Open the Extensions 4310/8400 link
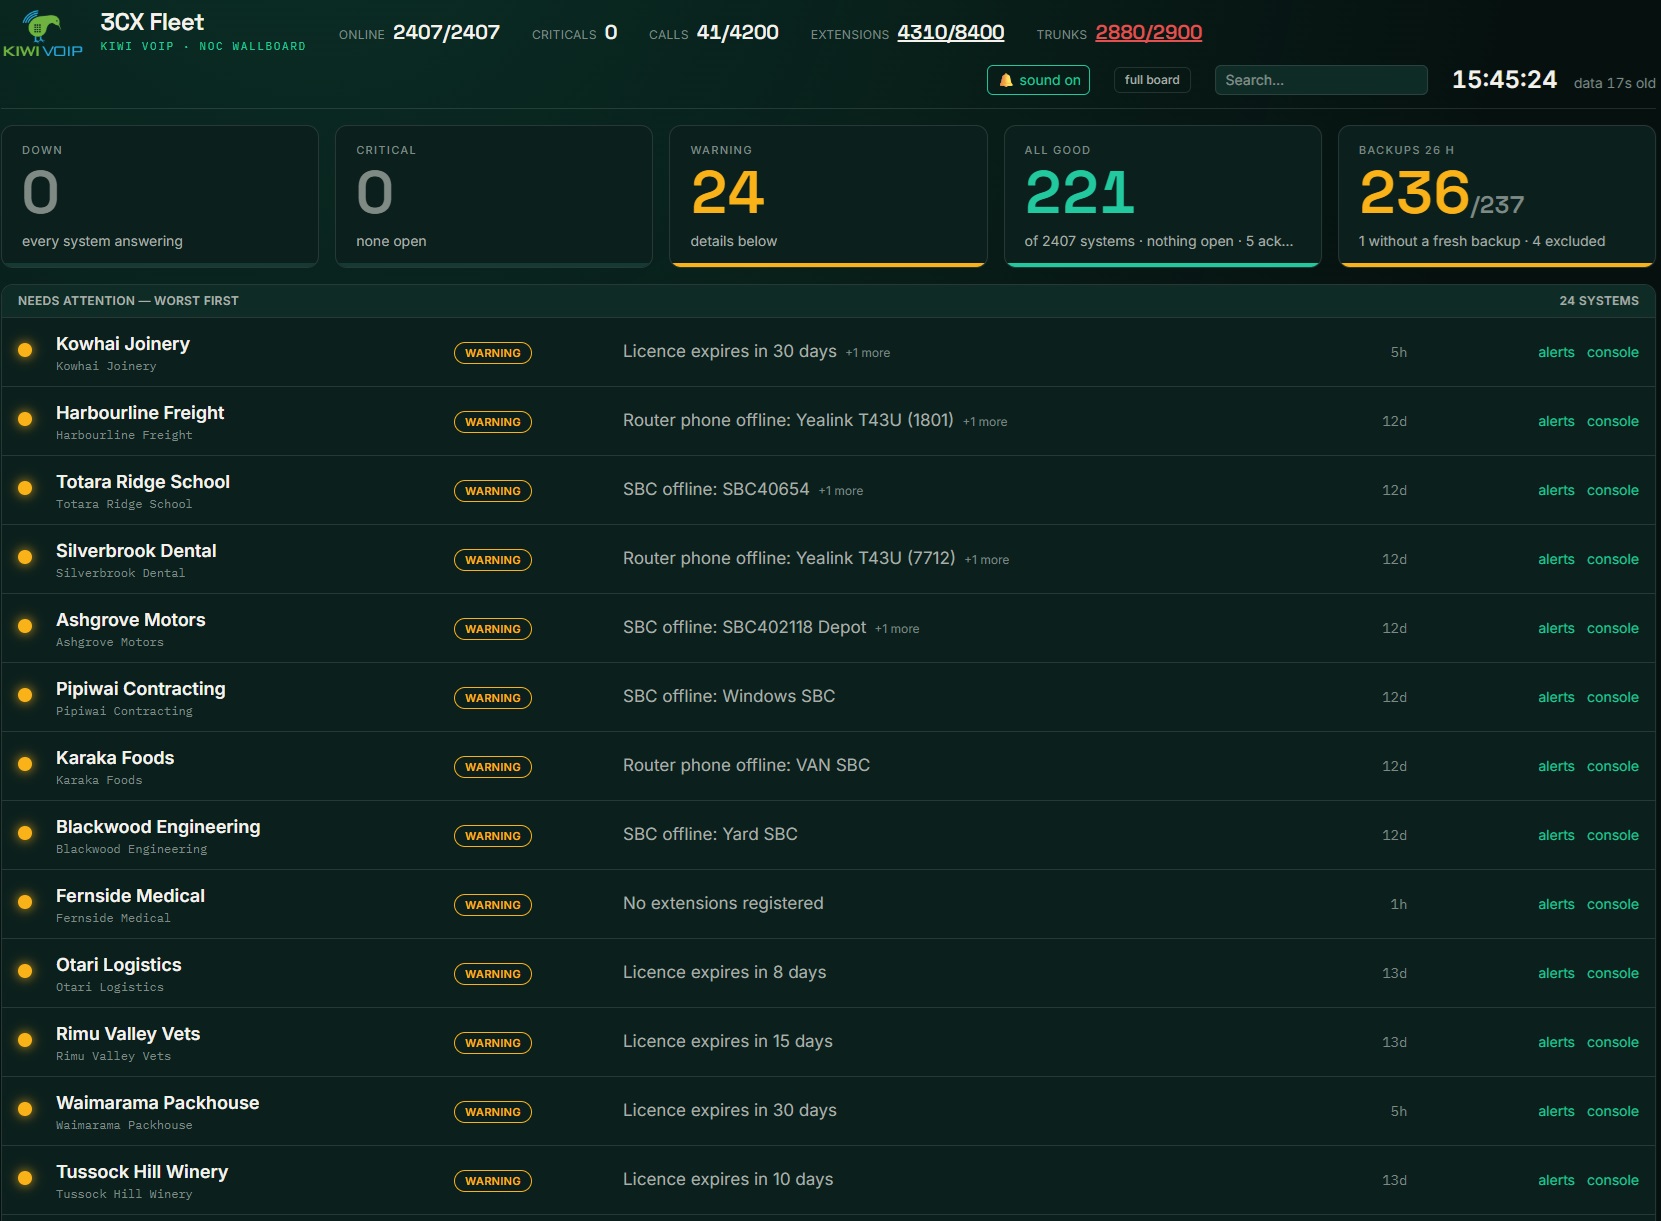This screenshot has height=1221, width=1661. 951,33
